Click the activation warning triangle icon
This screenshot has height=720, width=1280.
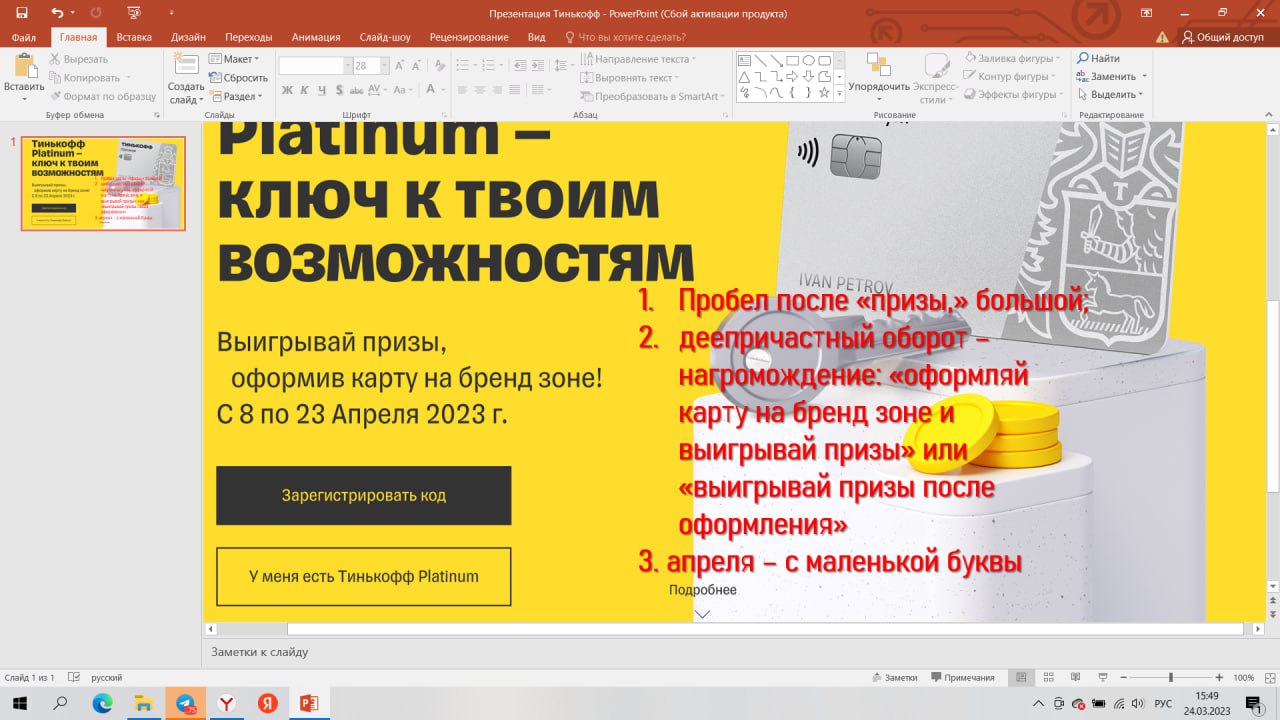point(1162,37)
